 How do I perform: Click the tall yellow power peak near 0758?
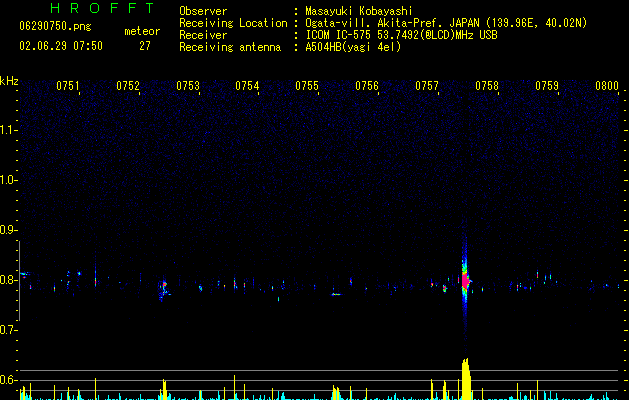(465, 379)
